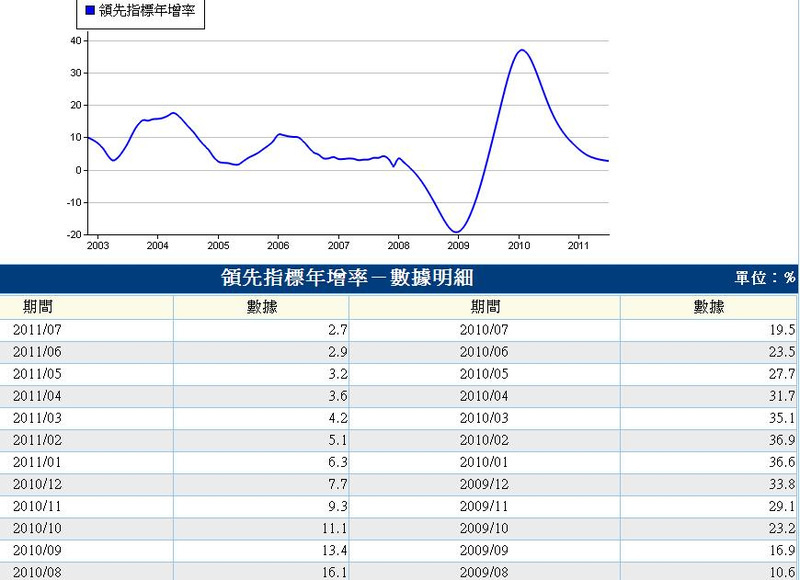The height and width of the screenshot is (580, 800).
Task: Click the value 10.6 in the 2009/08 row
Action: [x=782, y=572]
